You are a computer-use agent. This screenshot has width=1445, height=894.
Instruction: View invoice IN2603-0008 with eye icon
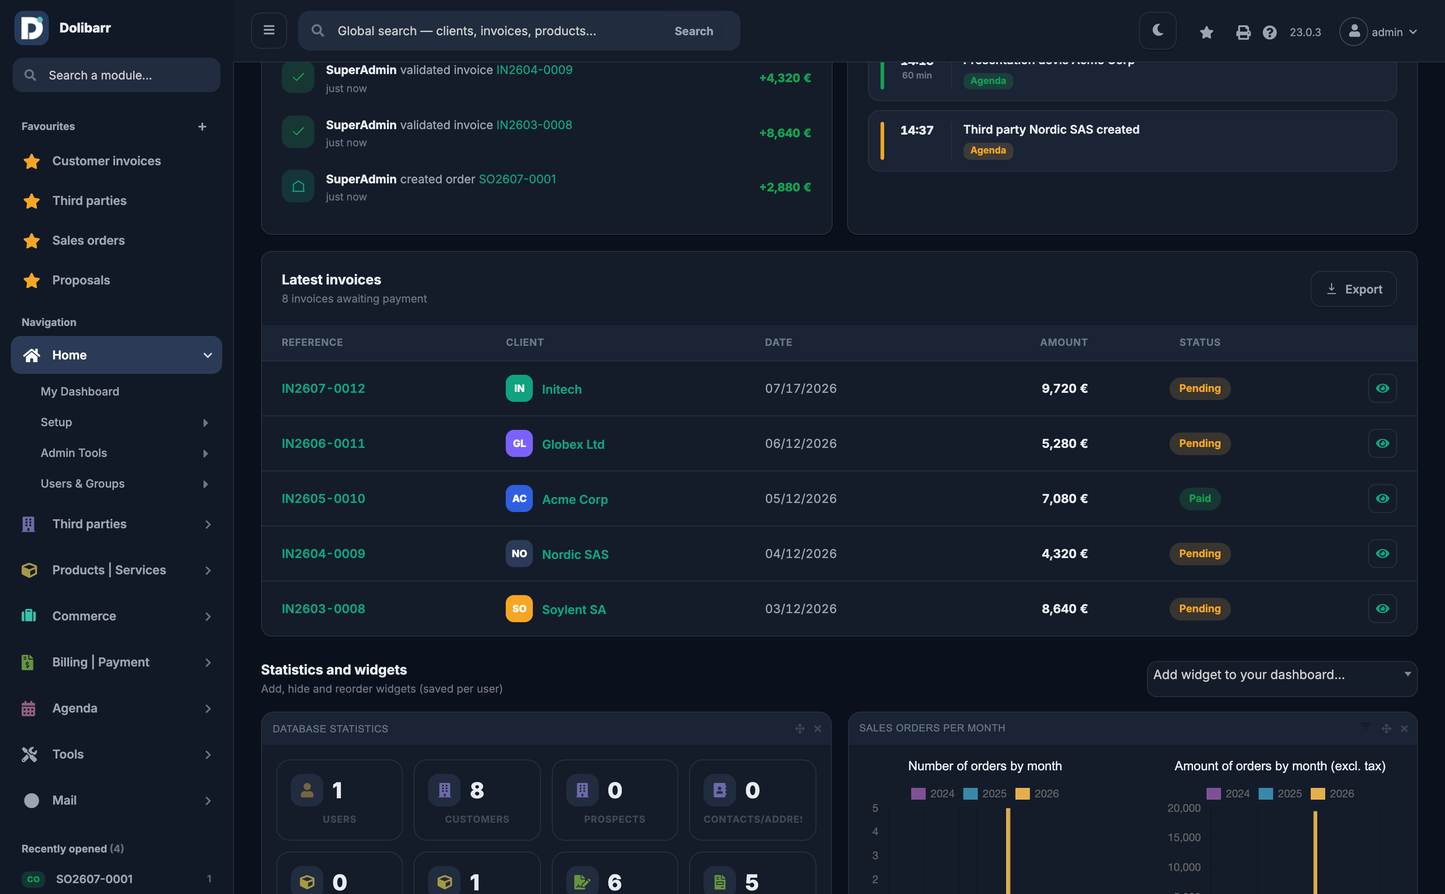coord(1382,608)
